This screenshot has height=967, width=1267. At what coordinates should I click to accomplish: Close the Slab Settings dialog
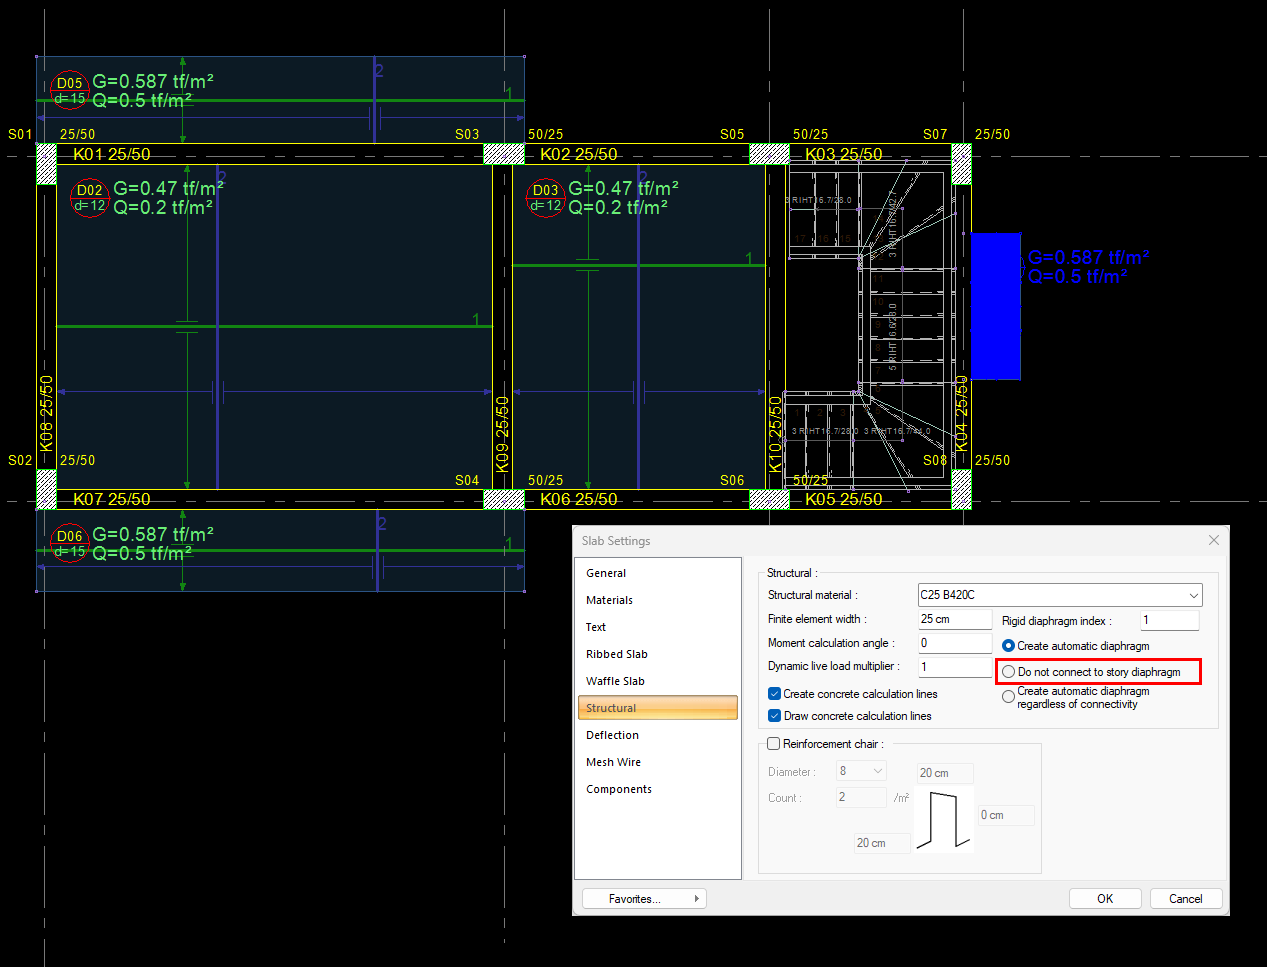click(x=1213, y=540)
